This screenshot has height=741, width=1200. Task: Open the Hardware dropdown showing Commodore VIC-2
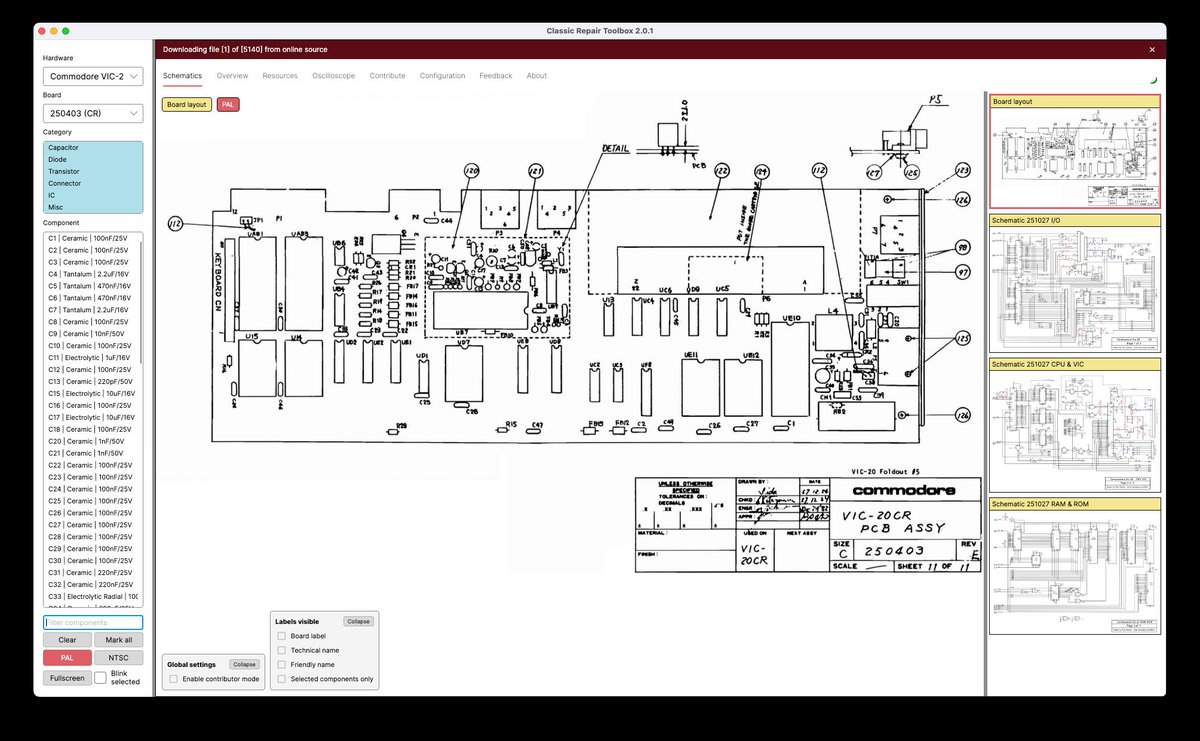(x=93, y=76)
